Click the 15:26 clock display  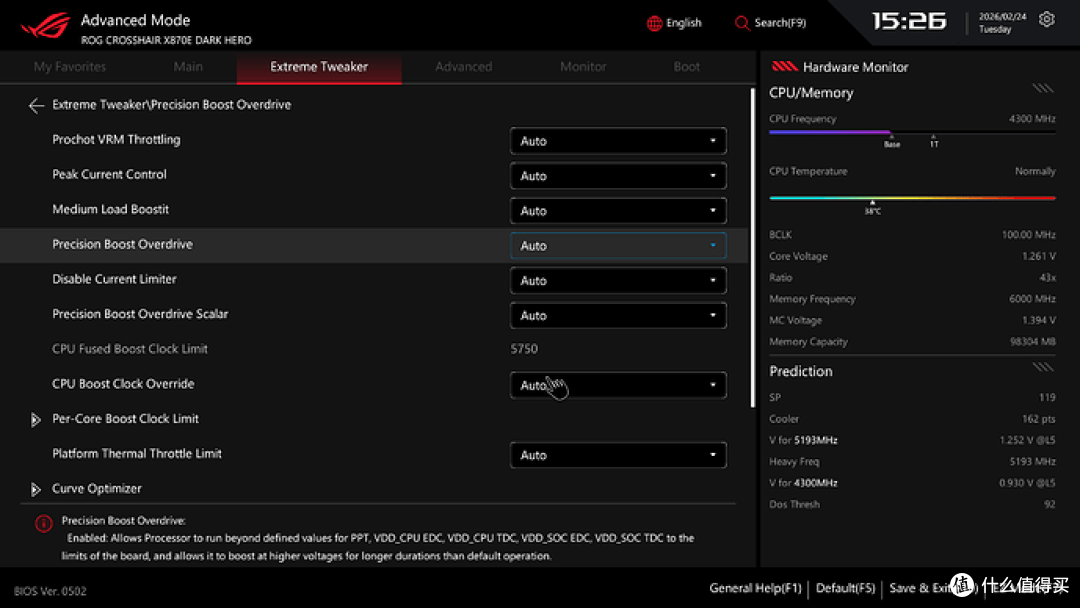tap(909, 21)
